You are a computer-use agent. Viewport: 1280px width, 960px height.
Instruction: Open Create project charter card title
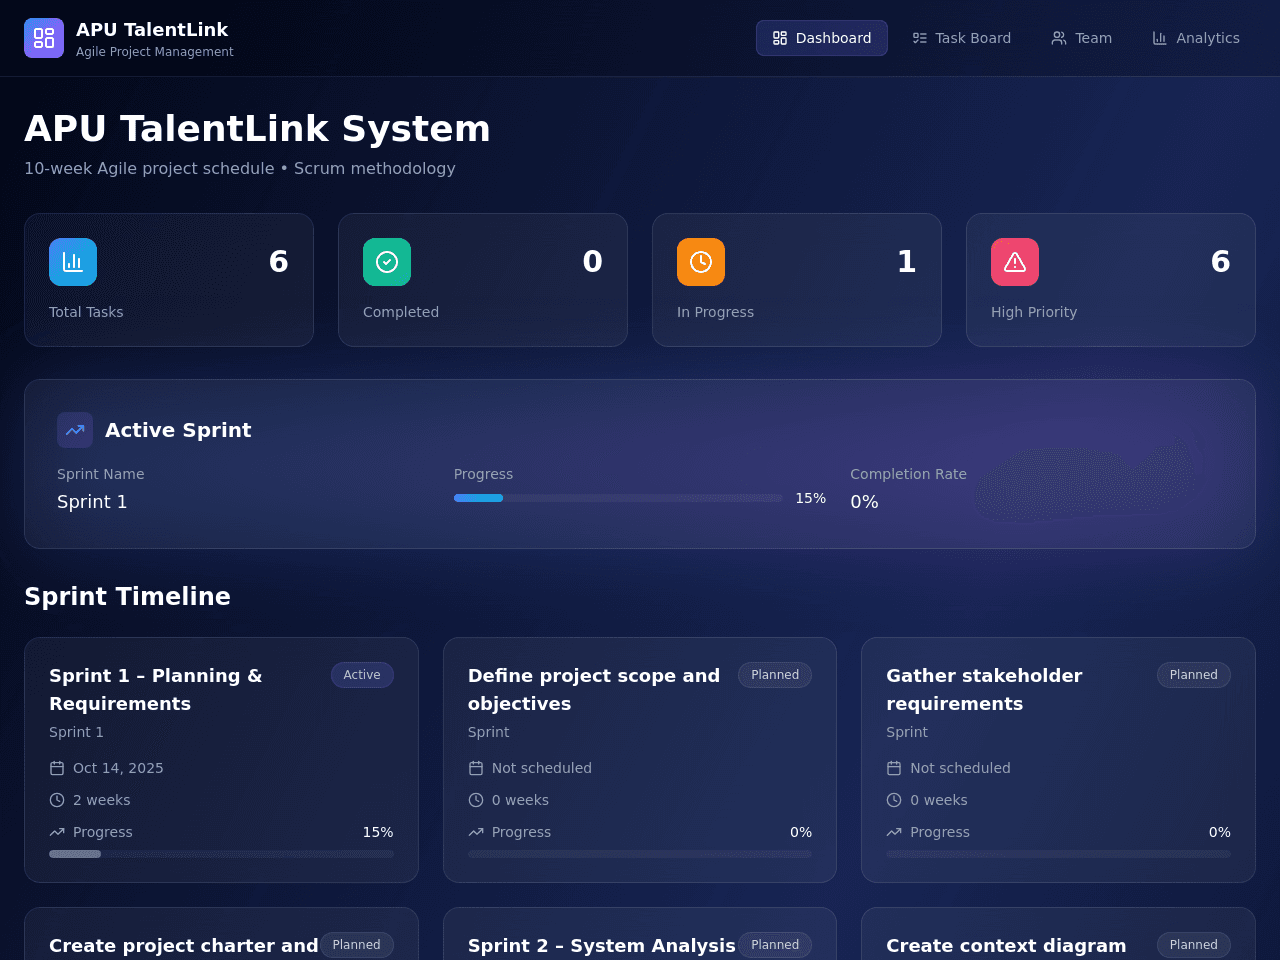click(x=184, y=946)
